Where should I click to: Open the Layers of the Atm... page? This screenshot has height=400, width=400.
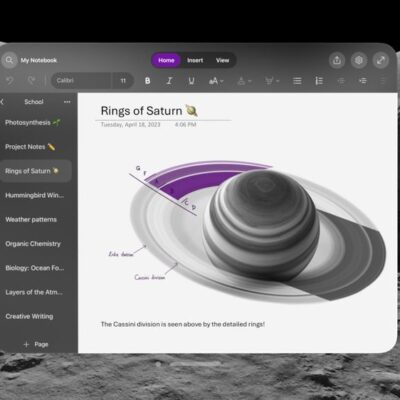pos(36,292)
